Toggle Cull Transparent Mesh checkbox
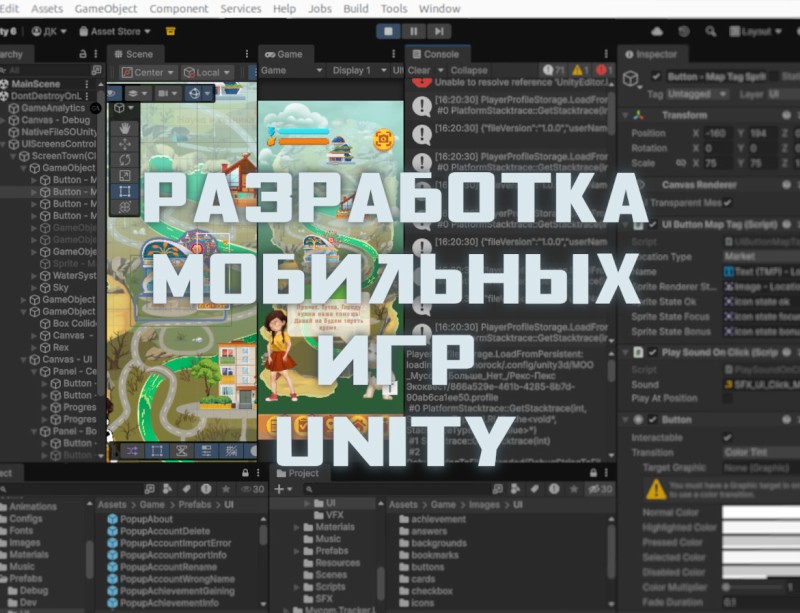The width and height of the screenshot is (800, 613). (x=728, y=203)
